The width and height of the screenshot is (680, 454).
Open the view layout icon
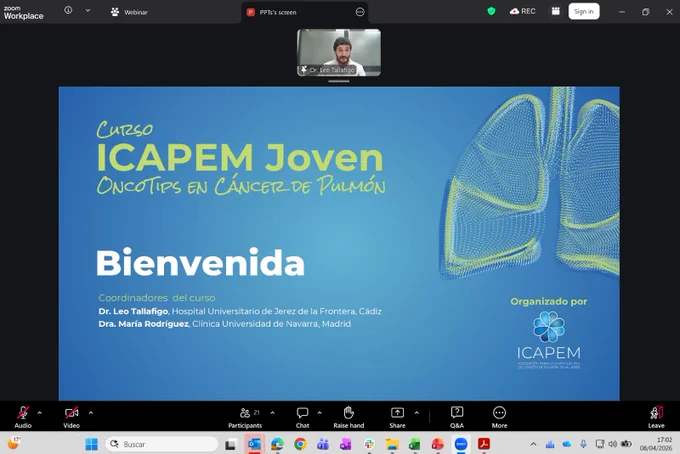pyautogui.click(x=556, y=11)
